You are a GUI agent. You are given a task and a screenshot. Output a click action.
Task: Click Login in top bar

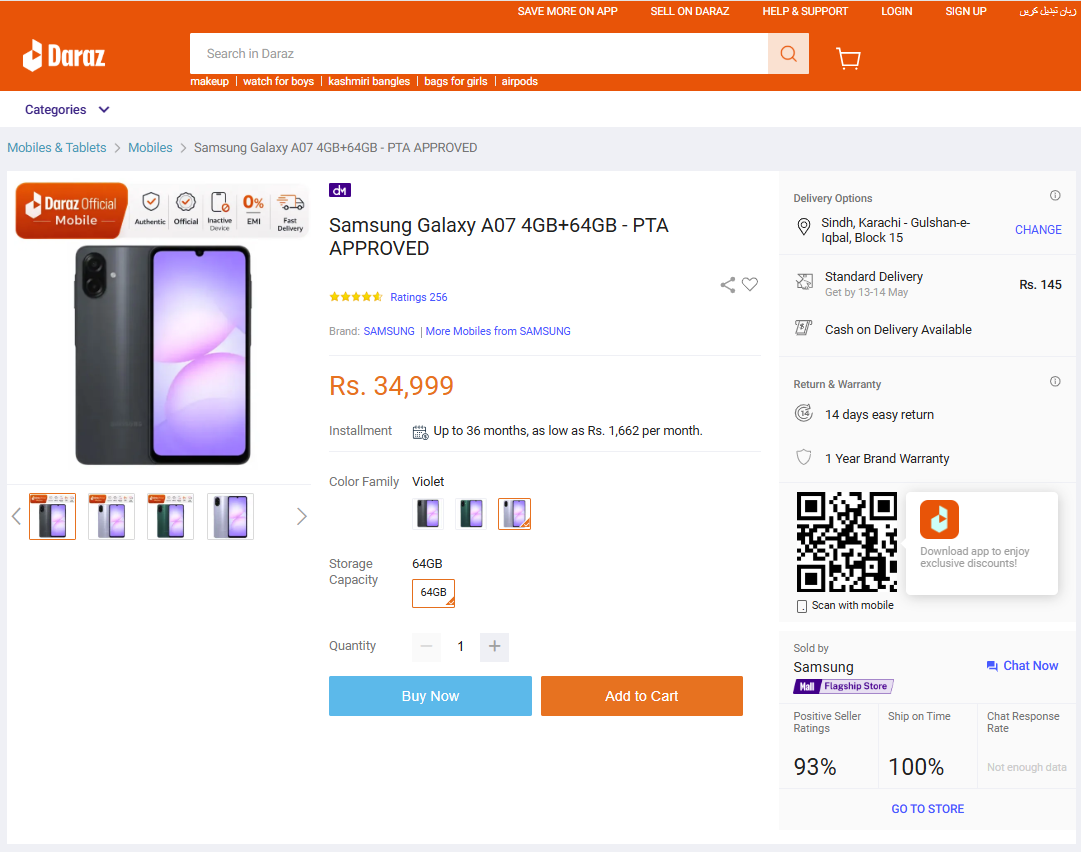896,11
